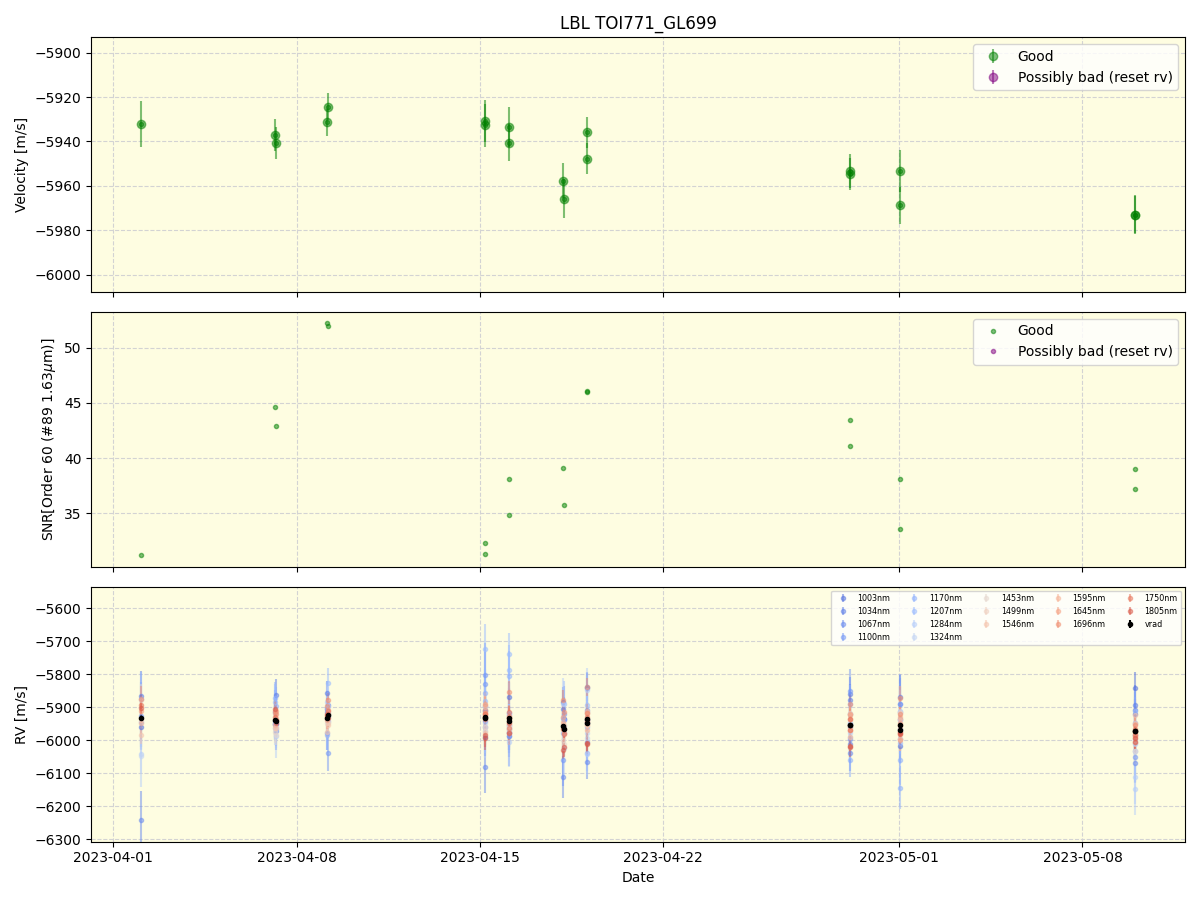
Task: Click the SNR[Order 60 (#89 1.63µm)] axis label
Action: (x=47, y=439)
